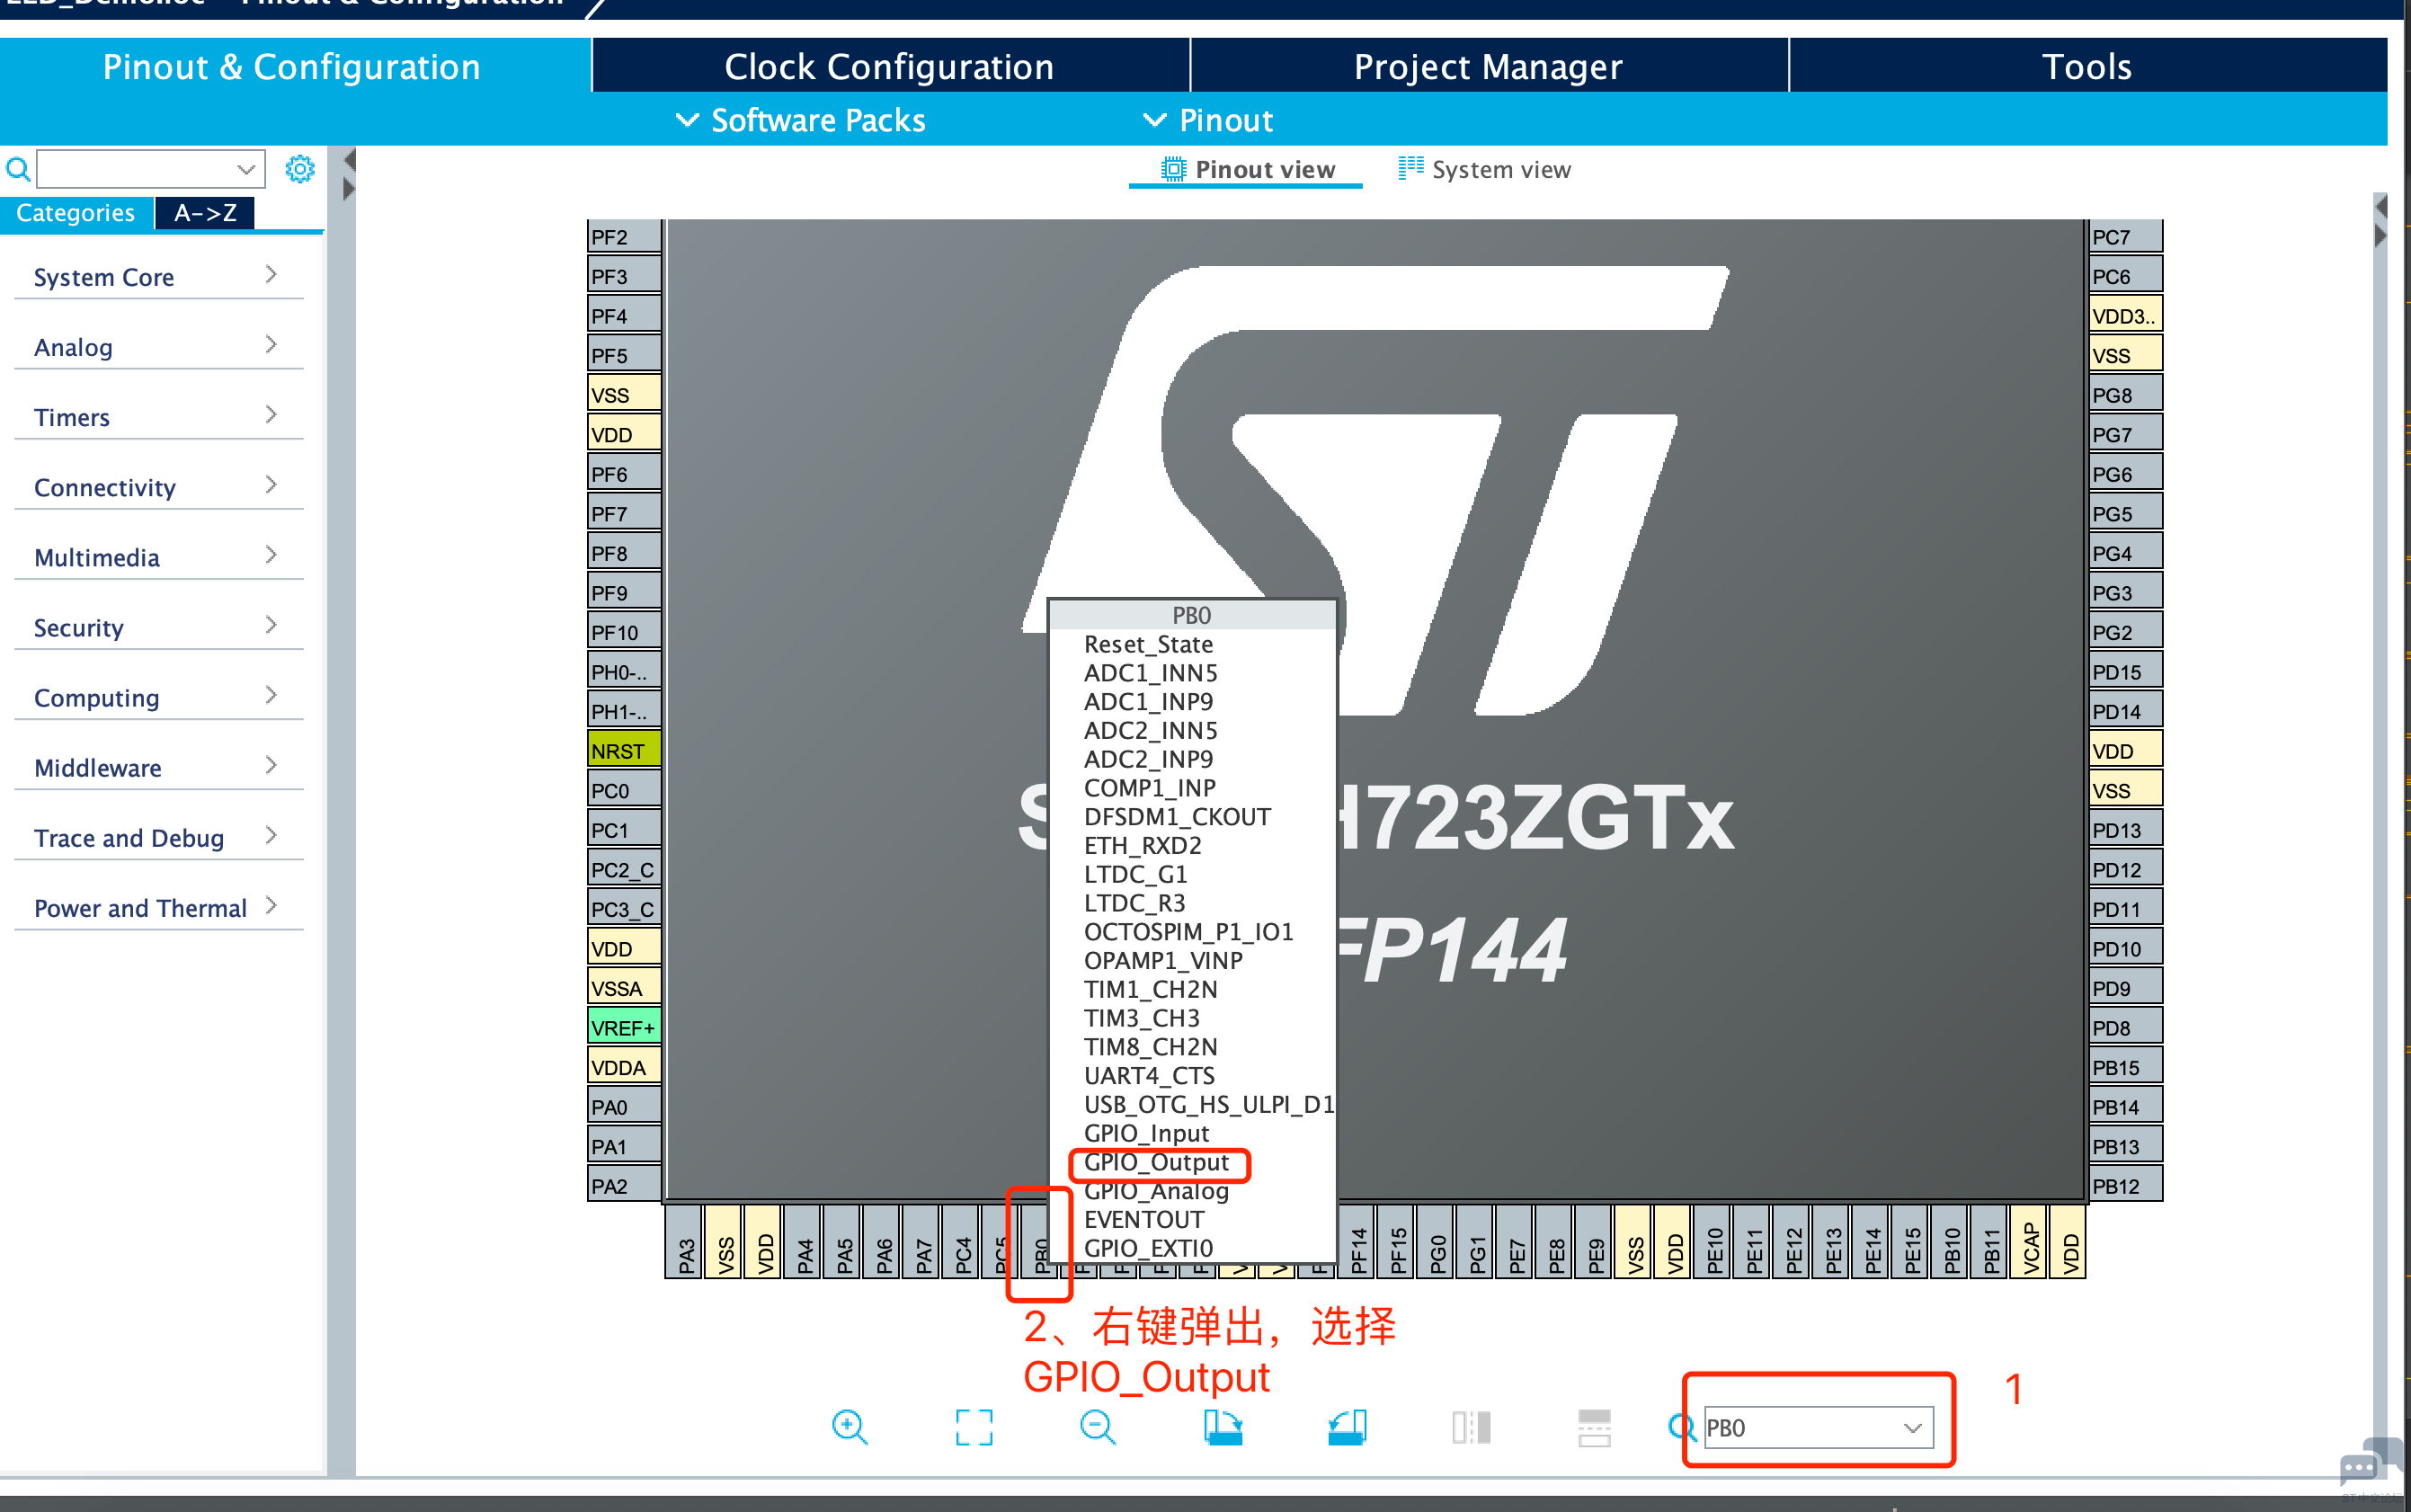Click the VREF+ pin on the chip
The image size is (2411, 1512).
(x=624, y=1027)
